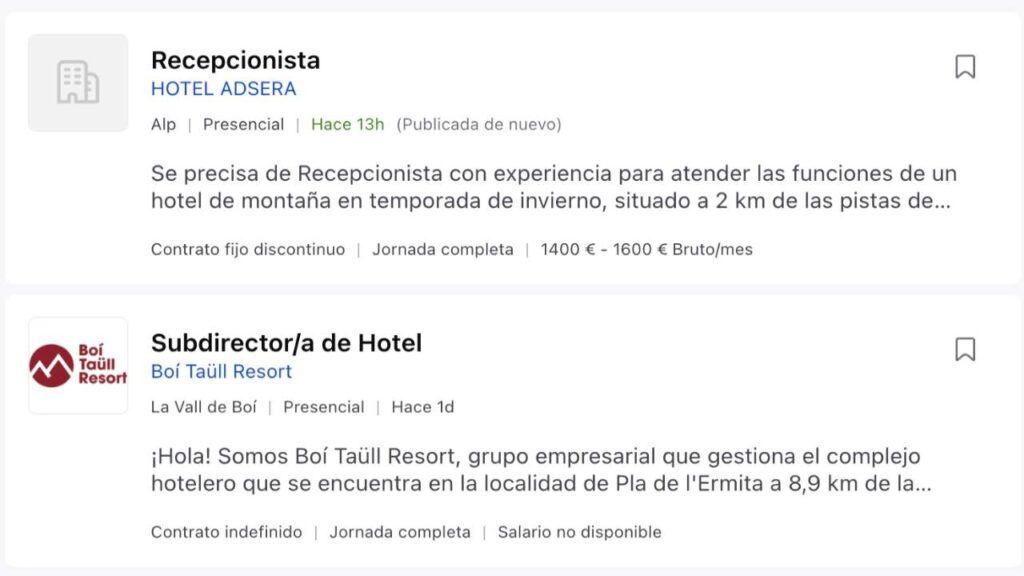
Task: Click the Alp location label
Action: pos(163,124)
